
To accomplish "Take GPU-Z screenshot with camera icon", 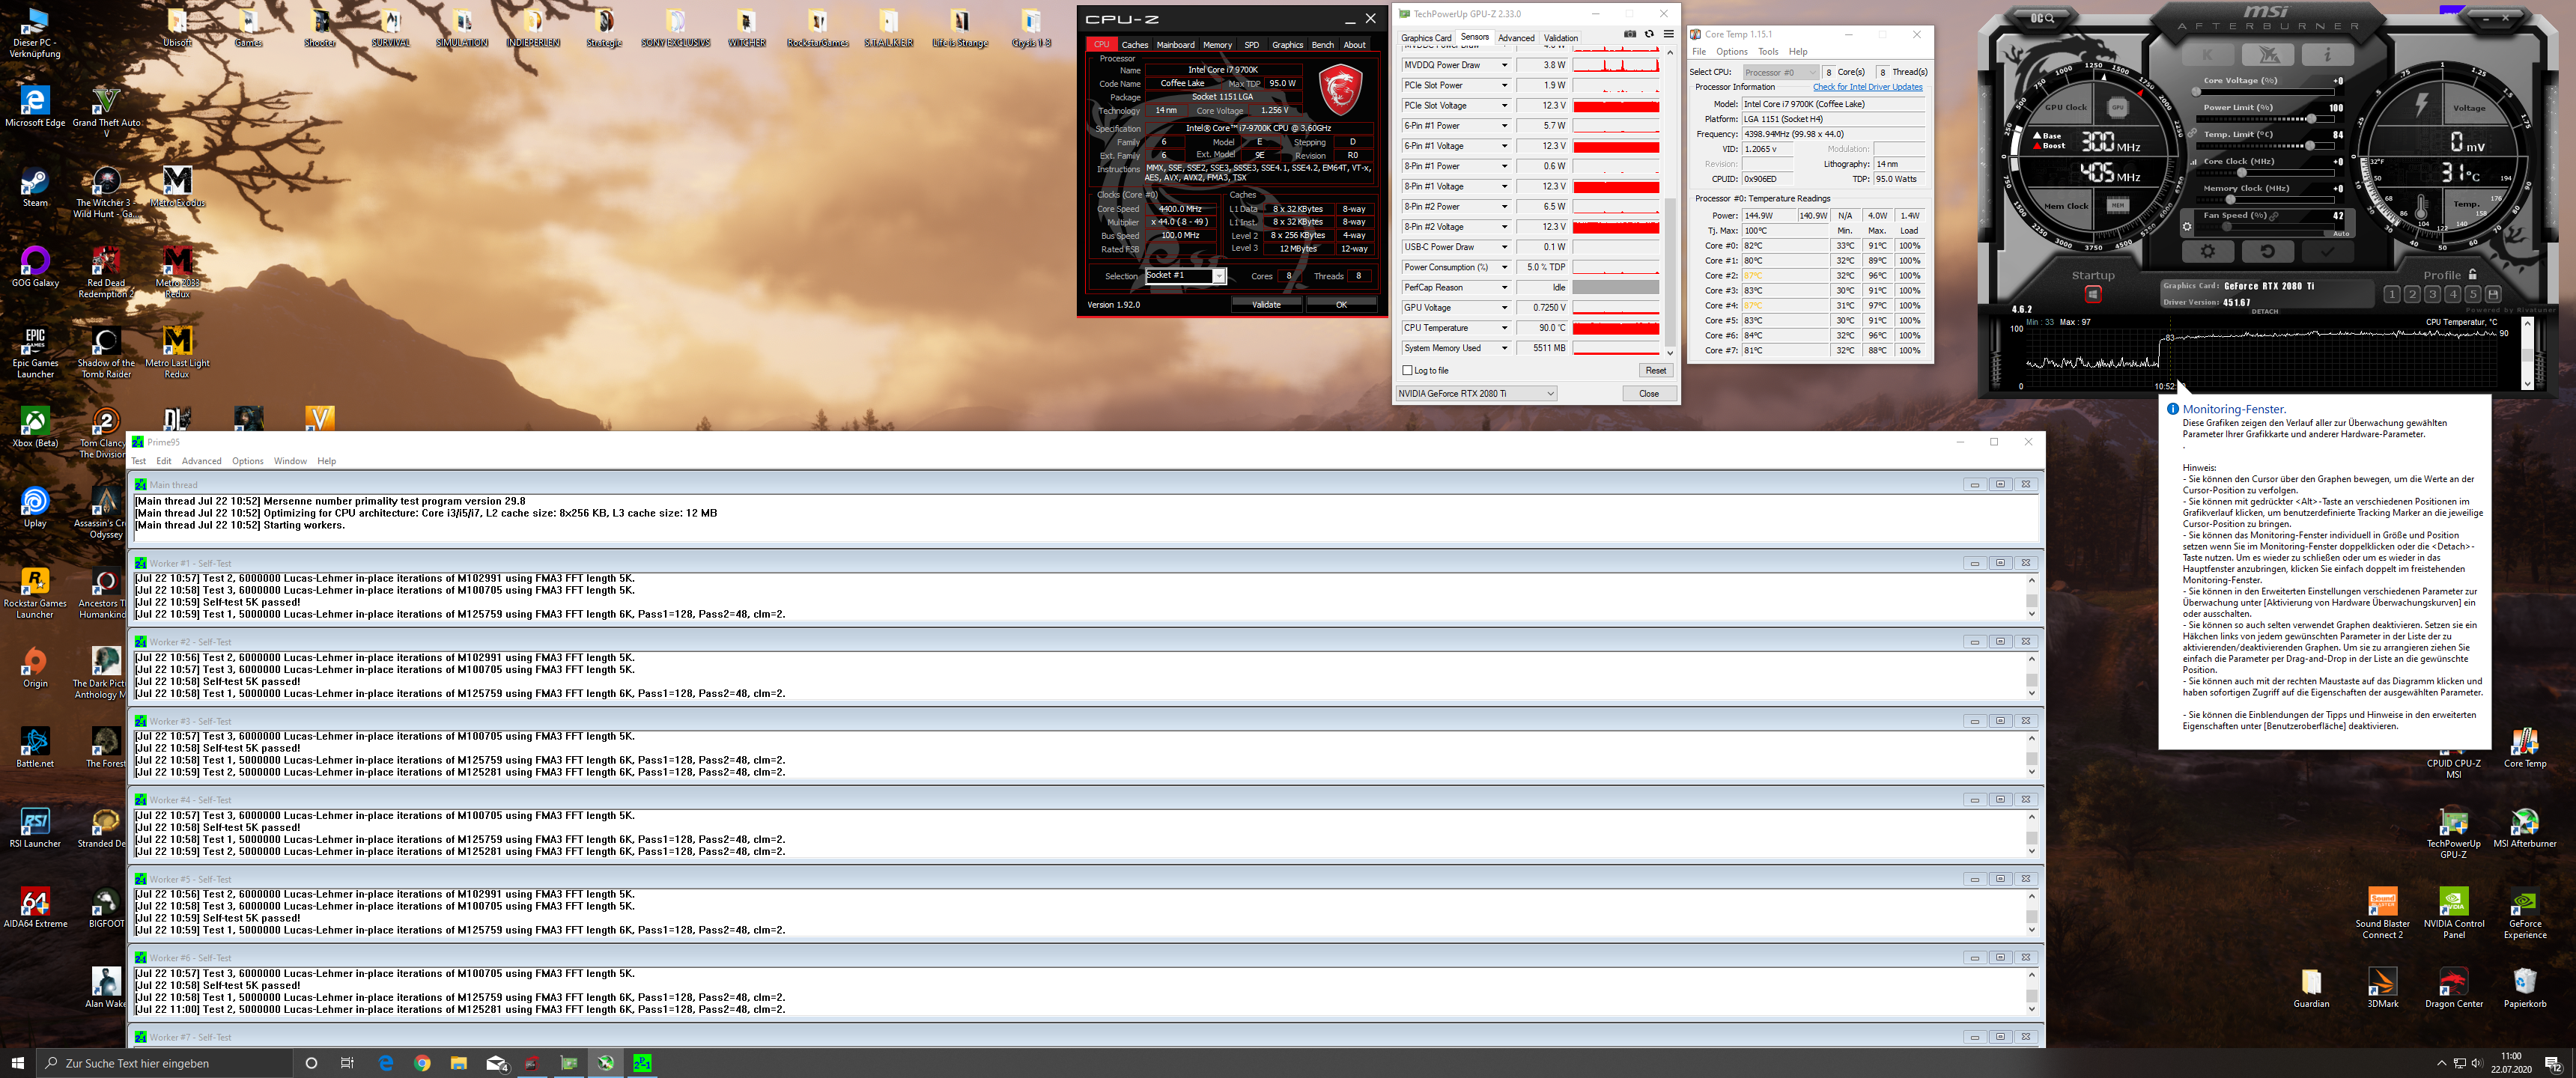I will 1629,34.
